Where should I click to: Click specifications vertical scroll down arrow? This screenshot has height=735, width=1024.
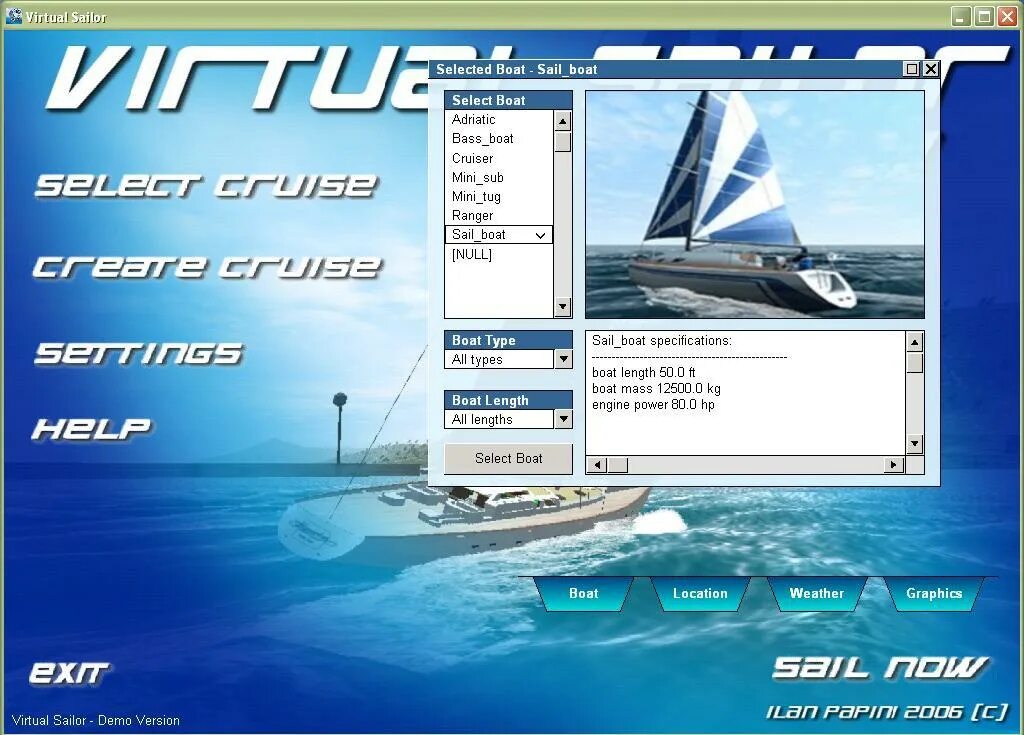(914, 444)
